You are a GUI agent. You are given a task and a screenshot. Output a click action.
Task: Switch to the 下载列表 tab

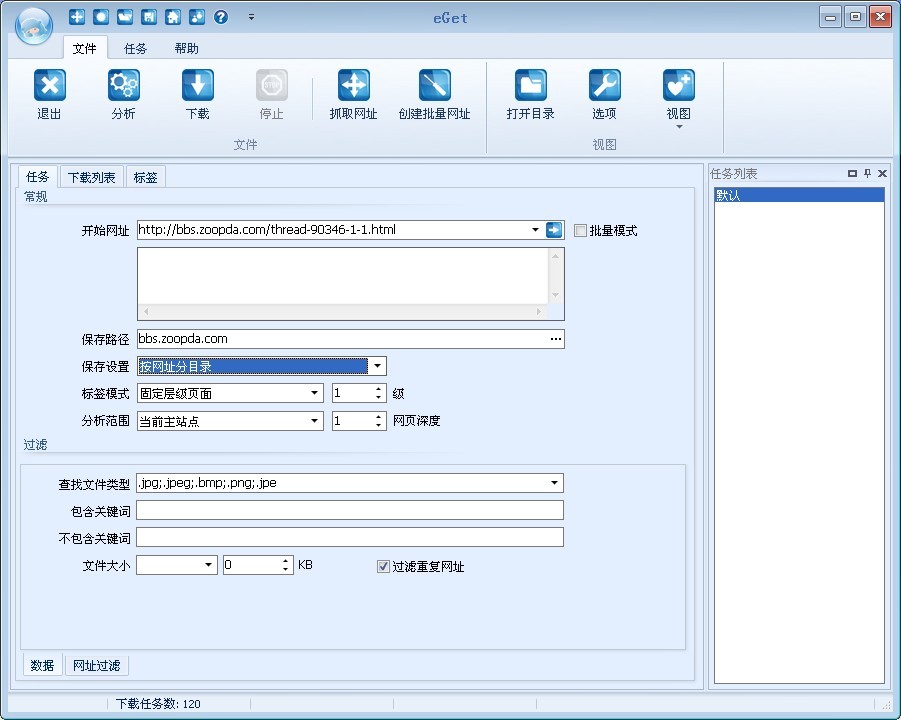[x=91, y=177]
